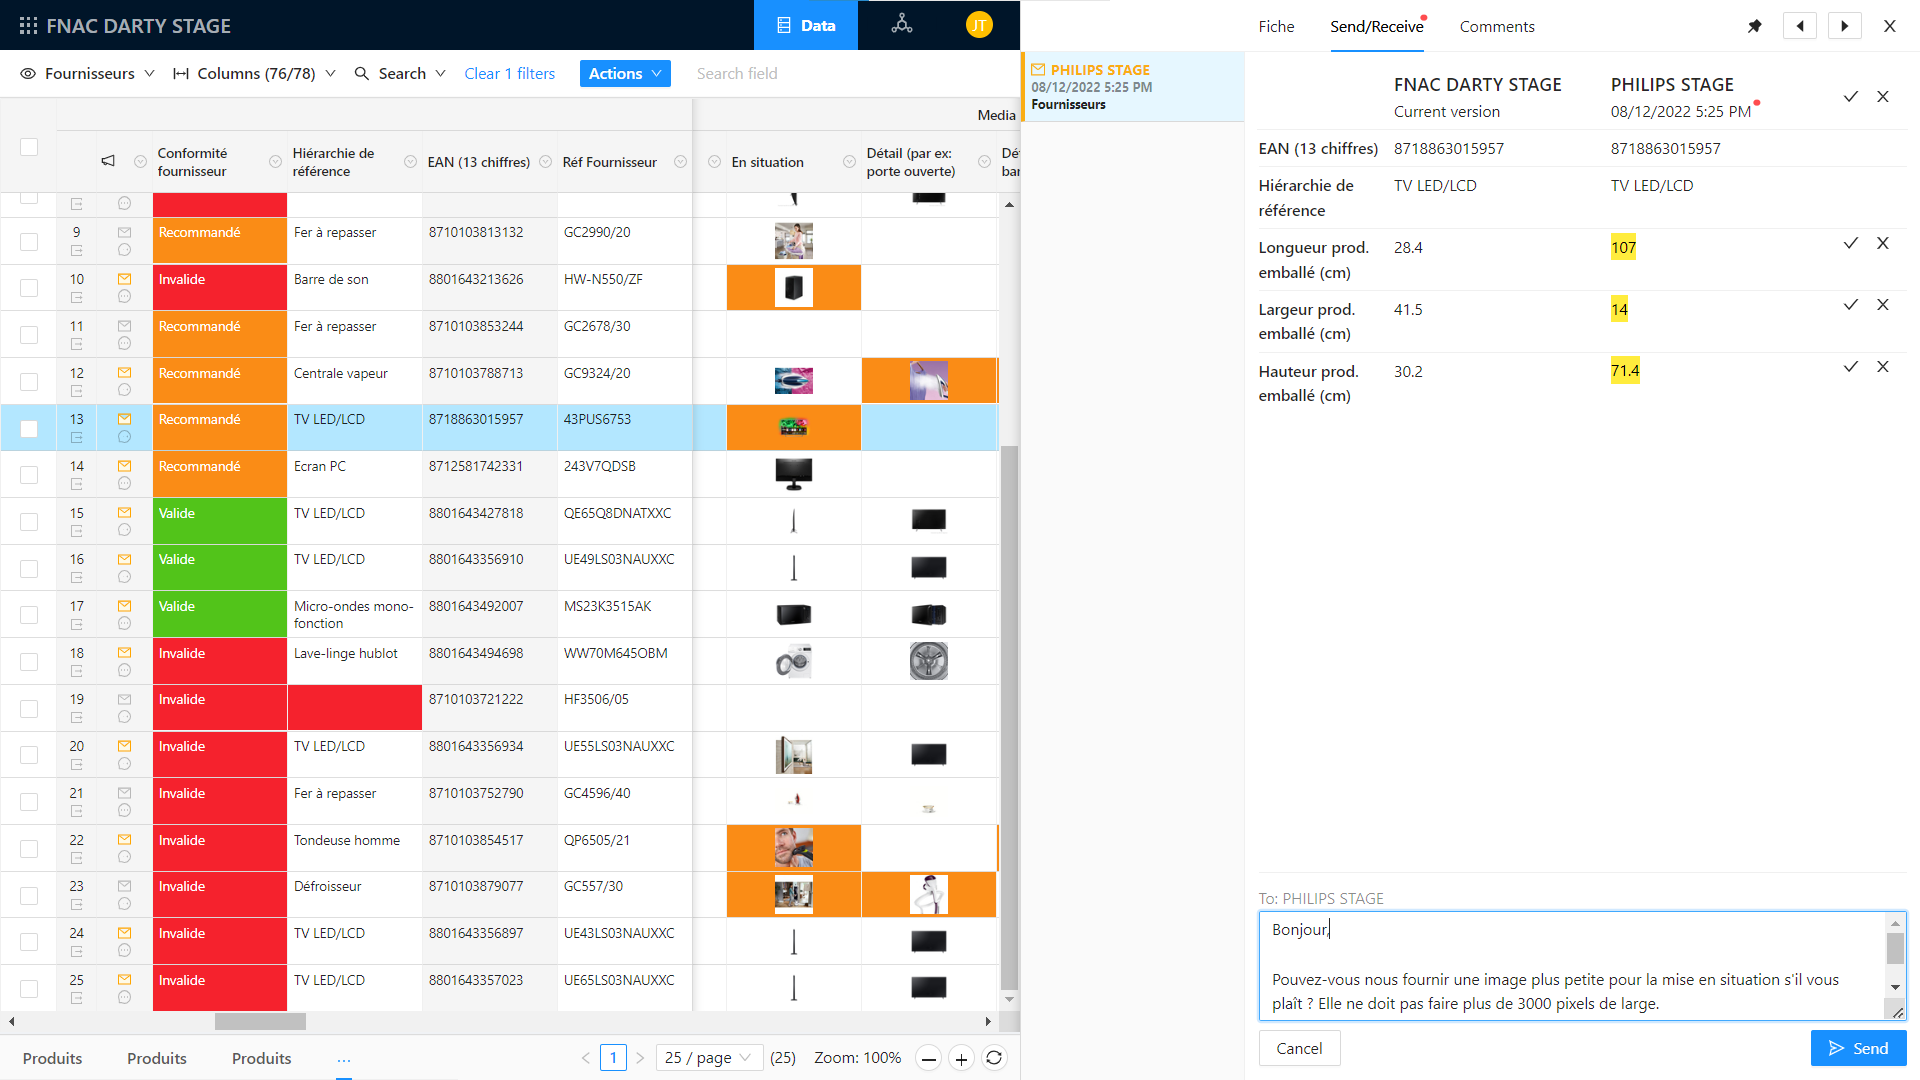The image size is (1920, 1080).
Task: Go to next record arrow
Action: pos(1845,26)
